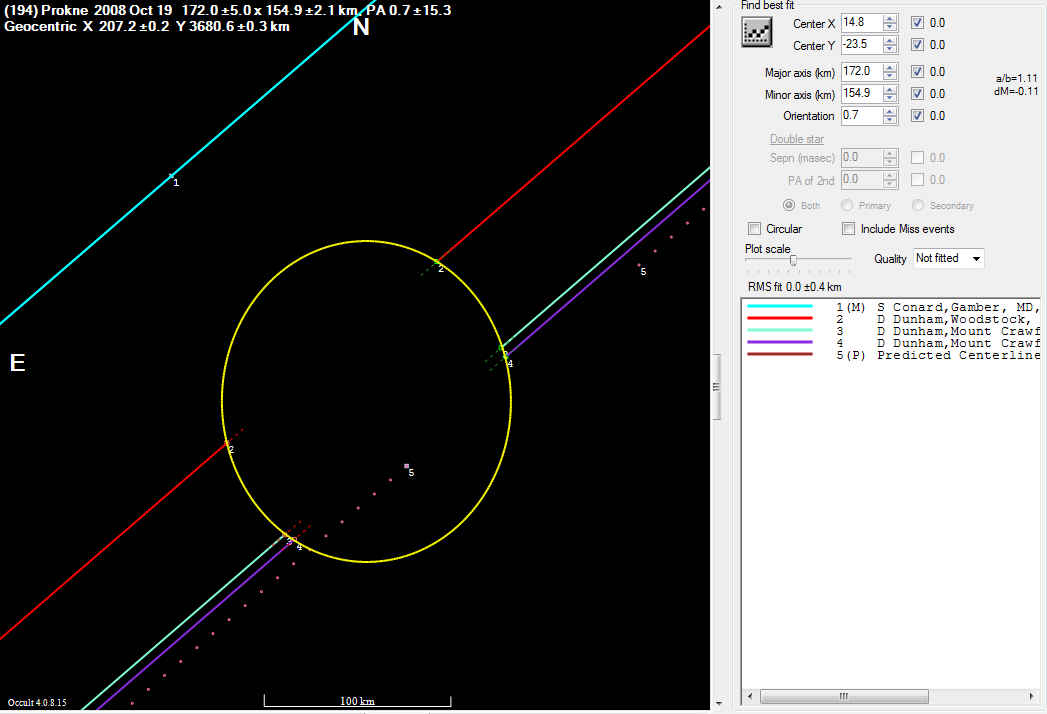
Task: Toggle the Minor axis fit checkbox
Action: [917, 94]
